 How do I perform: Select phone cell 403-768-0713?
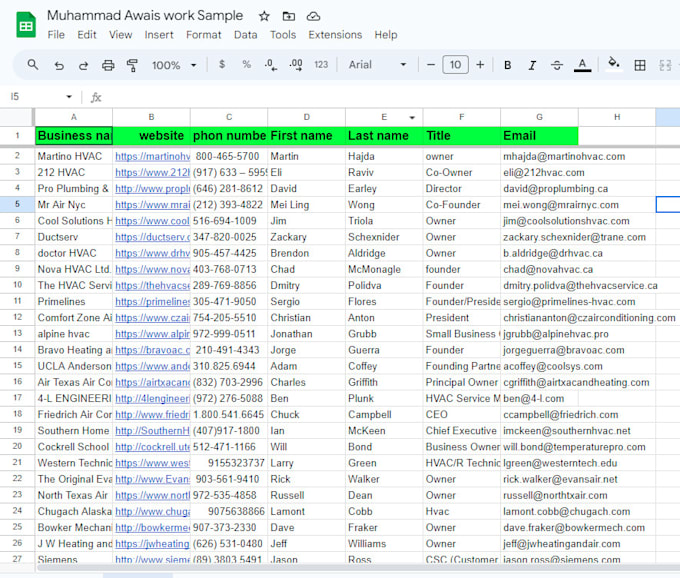229,269
